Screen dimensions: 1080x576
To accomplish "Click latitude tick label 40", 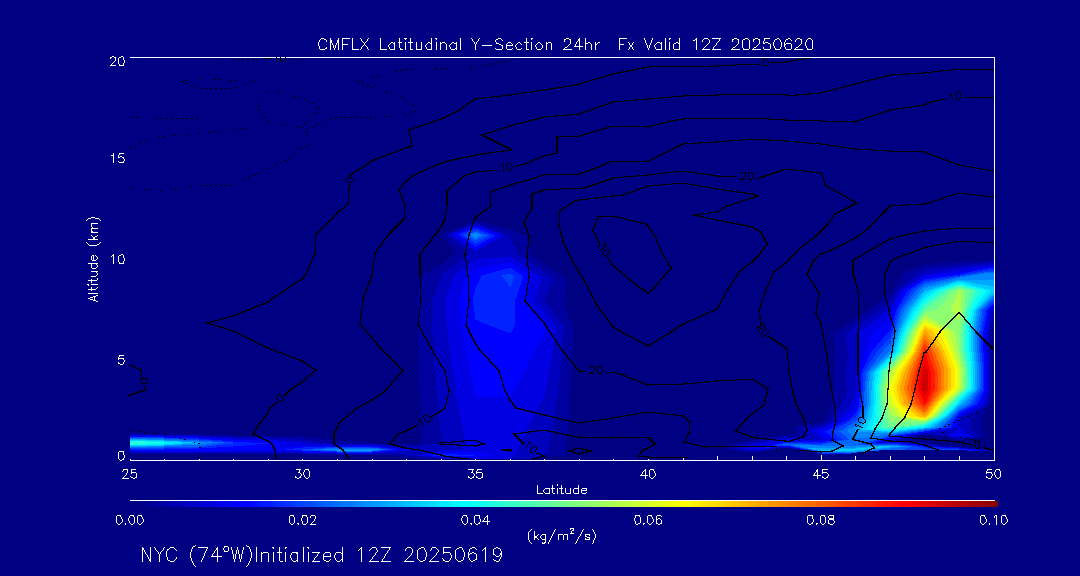I will (x=648, y=473).
